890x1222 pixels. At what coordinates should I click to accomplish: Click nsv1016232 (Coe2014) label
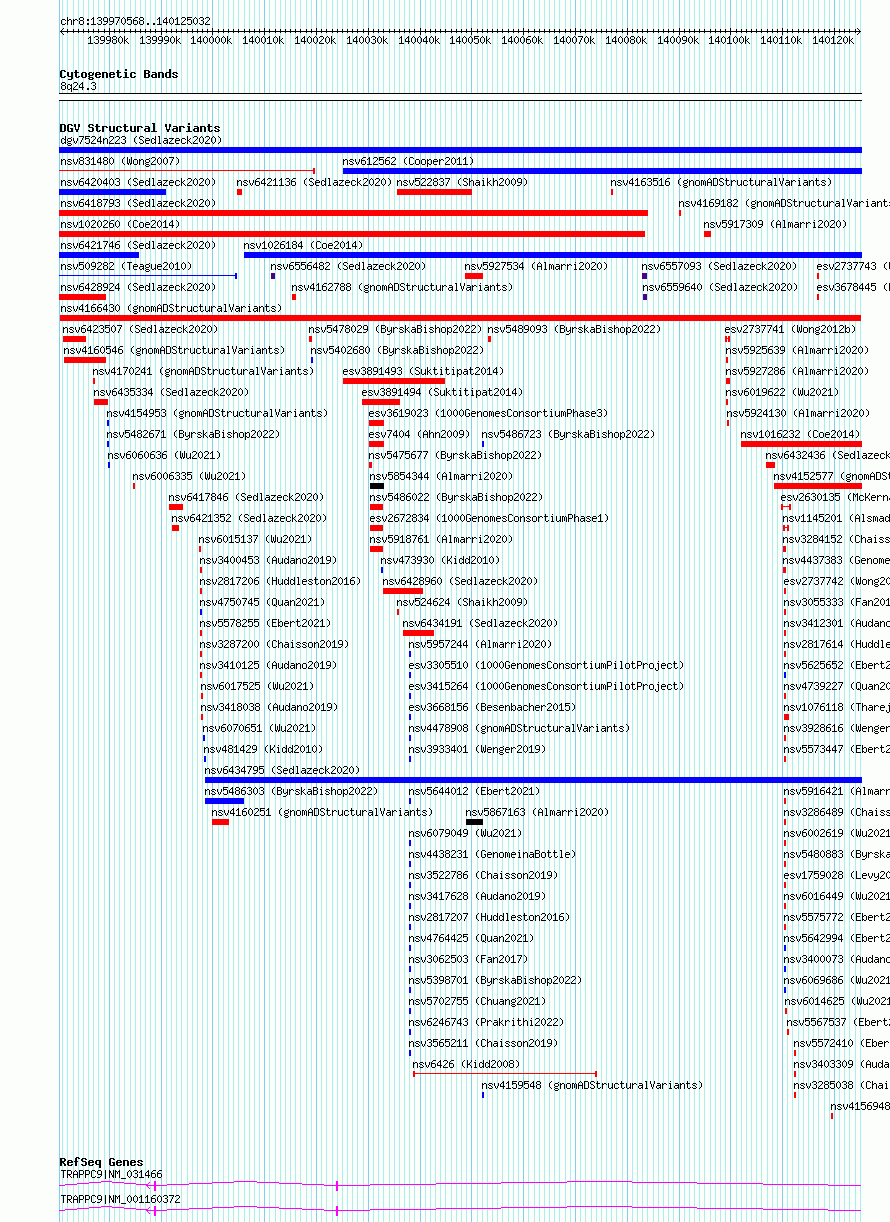pyautogui.click(x=800, y=434)
